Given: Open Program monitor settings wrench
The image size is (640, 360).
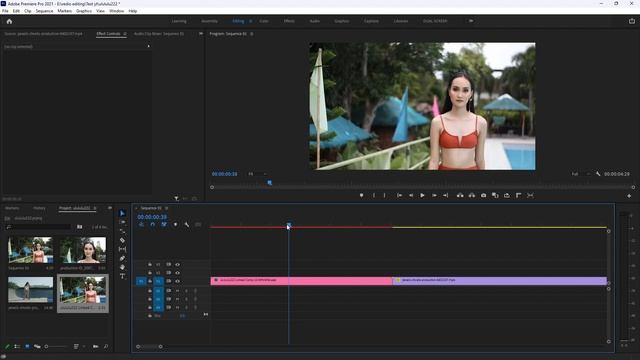Looking at the screenshot, I should coord(598,174).
